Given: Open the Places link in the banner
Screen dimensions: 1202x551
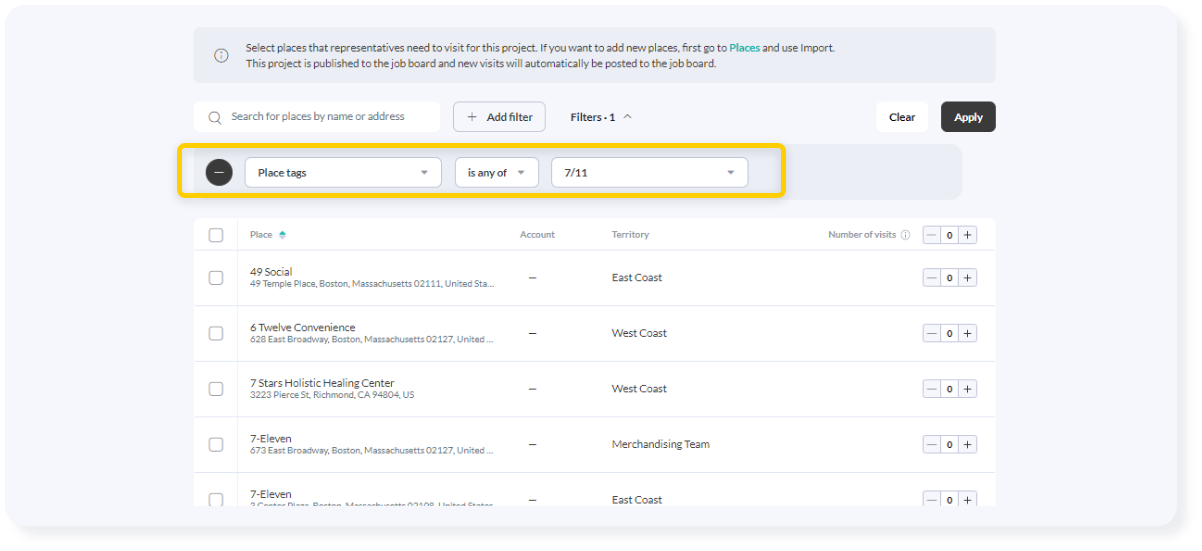Looking at the screenshot, I should (744, 48).
